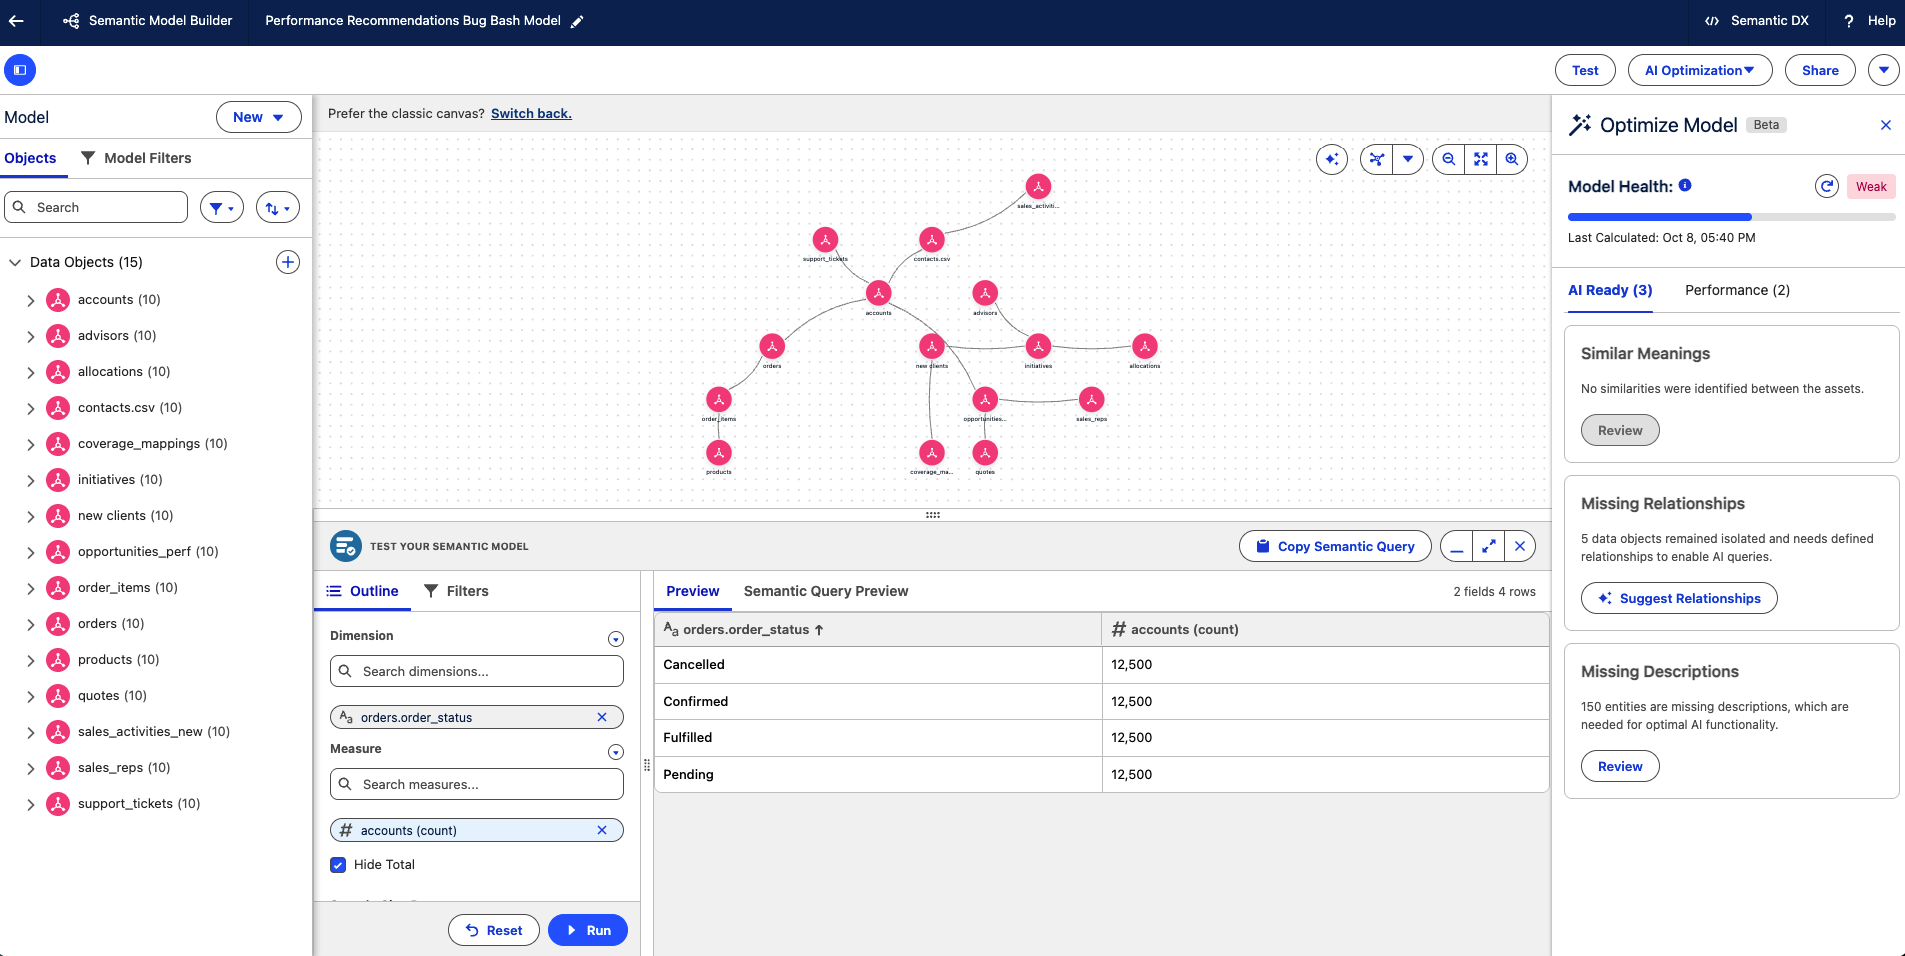1905x956 pixels.
Task: Select the accounts node on canvas
Action: coord(878,293)
